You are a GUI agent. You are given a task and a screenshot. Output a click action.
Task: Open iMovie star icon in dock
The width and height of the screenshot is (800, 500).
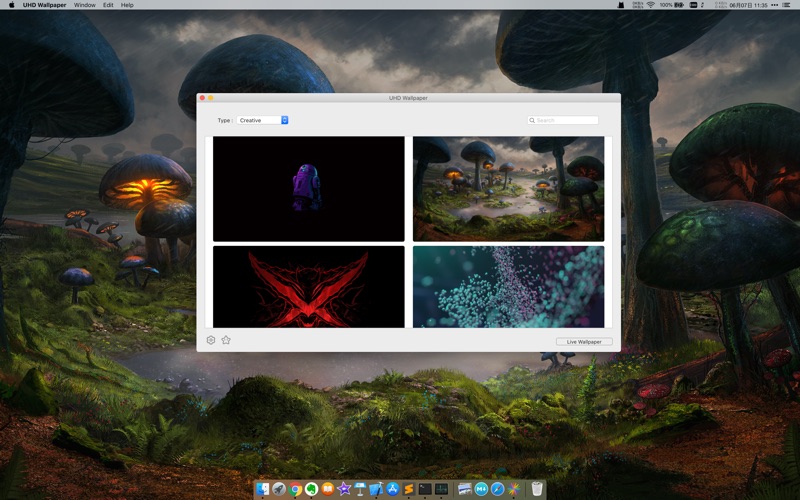[x=344, y=489]
